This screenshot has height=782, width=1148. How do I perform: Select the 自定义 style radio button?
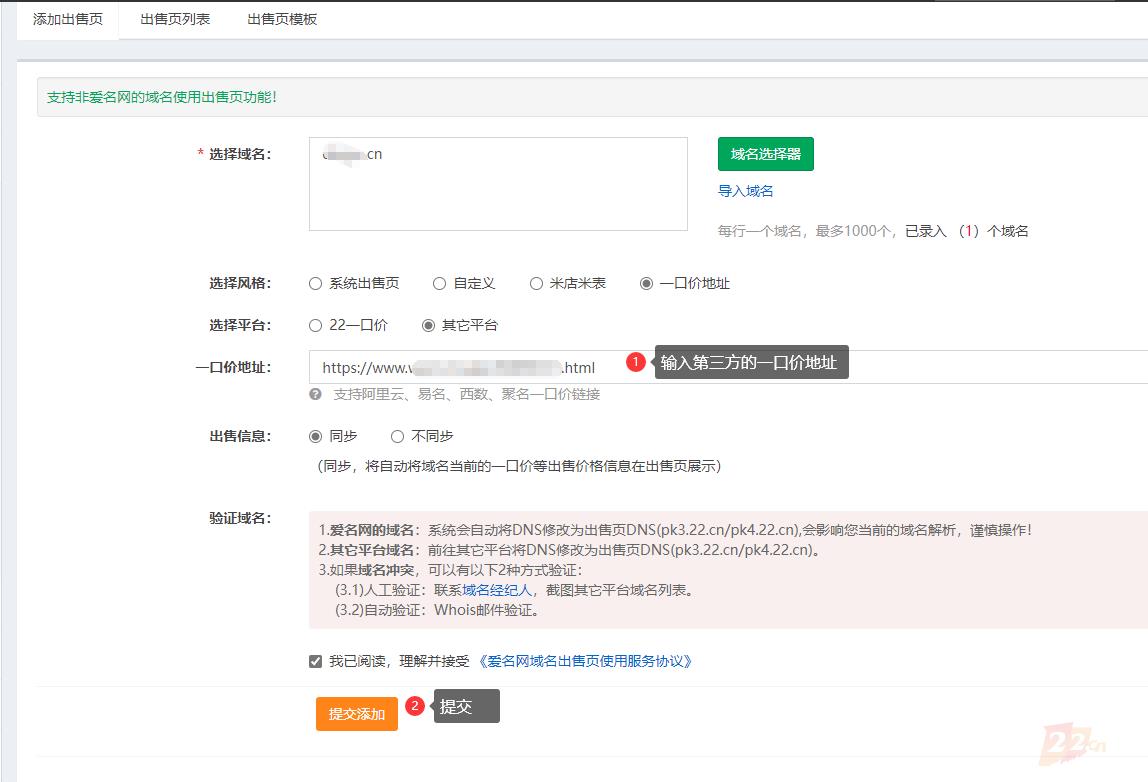tap(440, 283)
